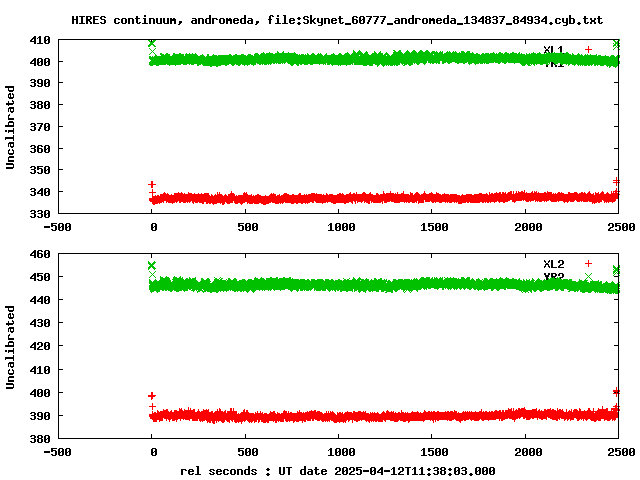The image size is (640, 480).
Task: Click the 'Uncalibrated' label of the XL2 plot
Action: click(x=10, y=347)
